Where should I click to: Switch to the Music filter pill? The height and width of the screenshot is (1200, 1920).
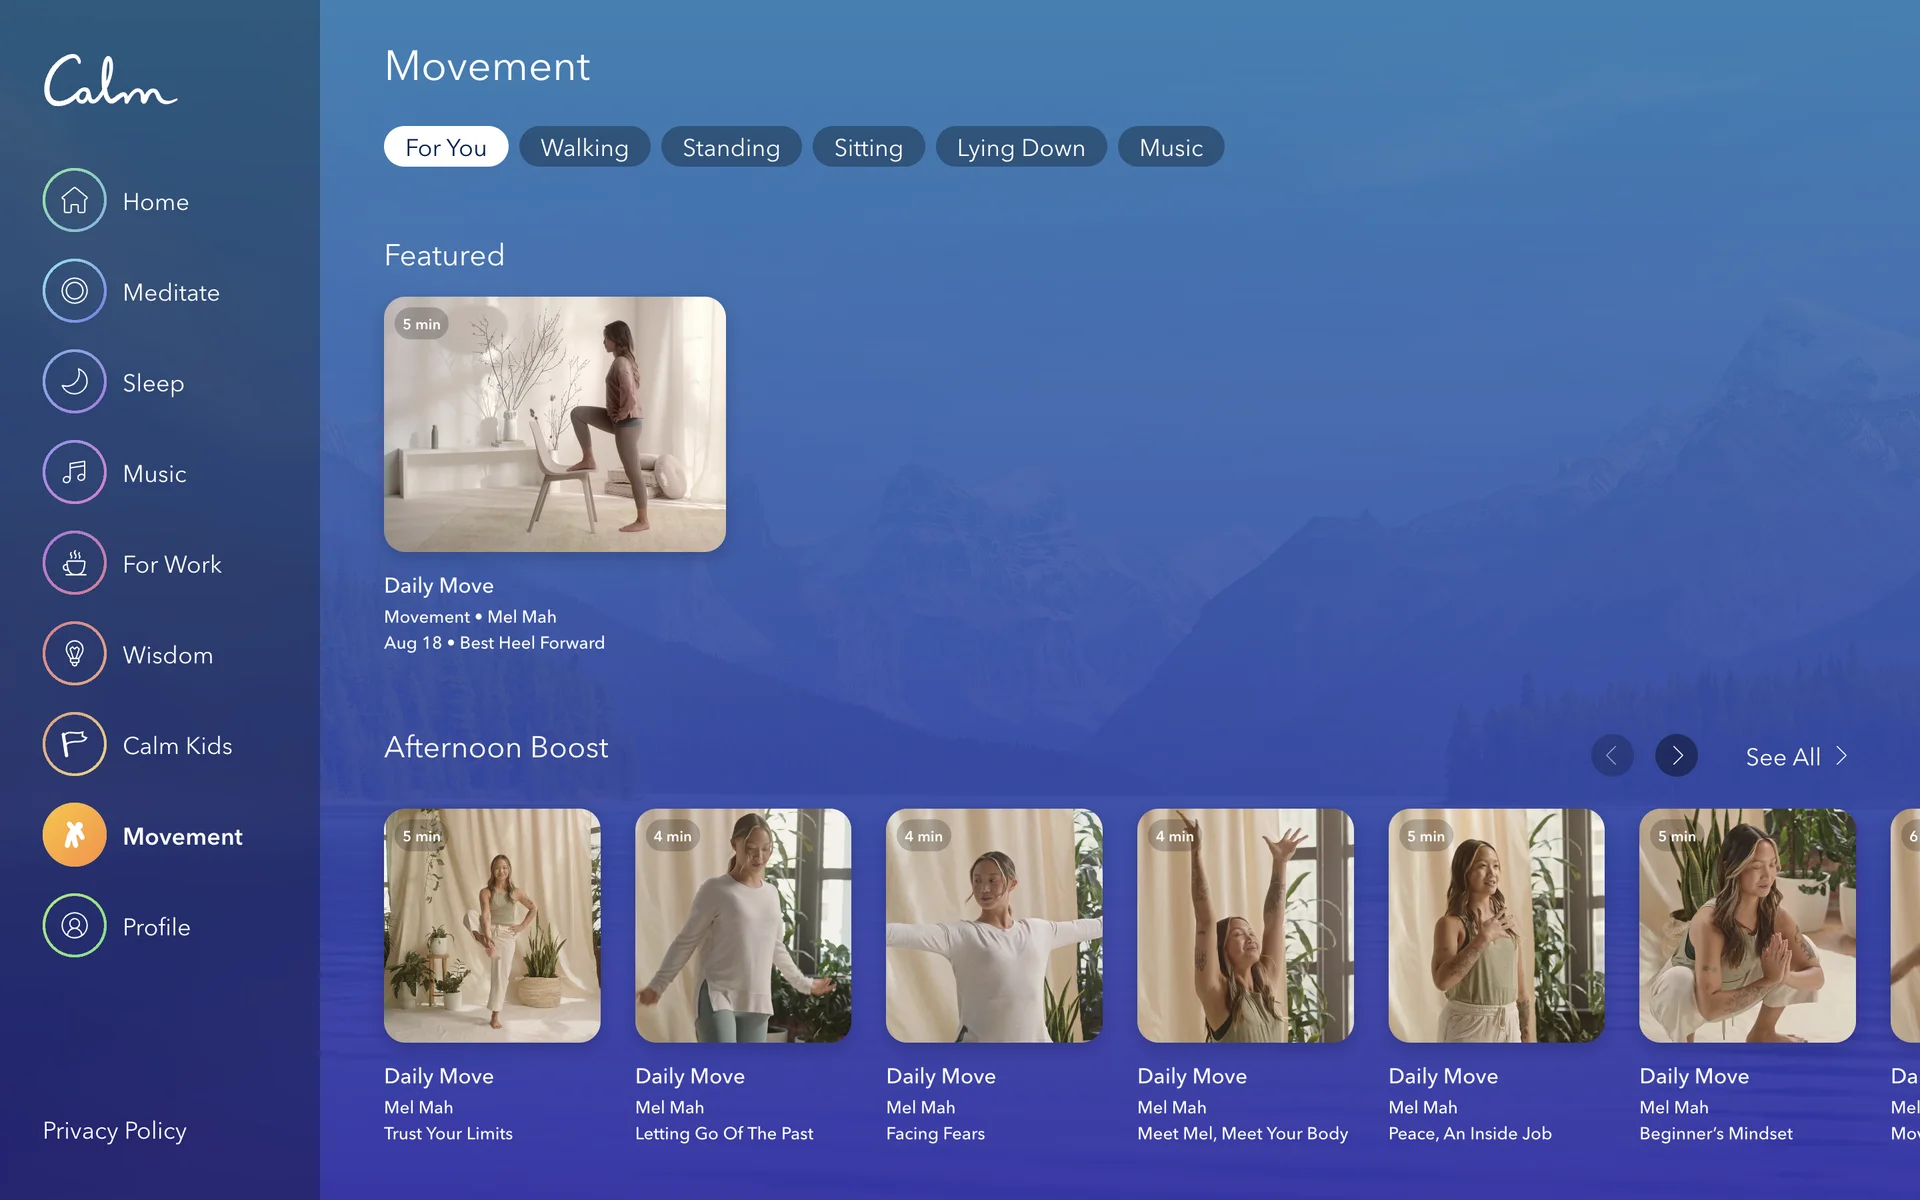1170,148
